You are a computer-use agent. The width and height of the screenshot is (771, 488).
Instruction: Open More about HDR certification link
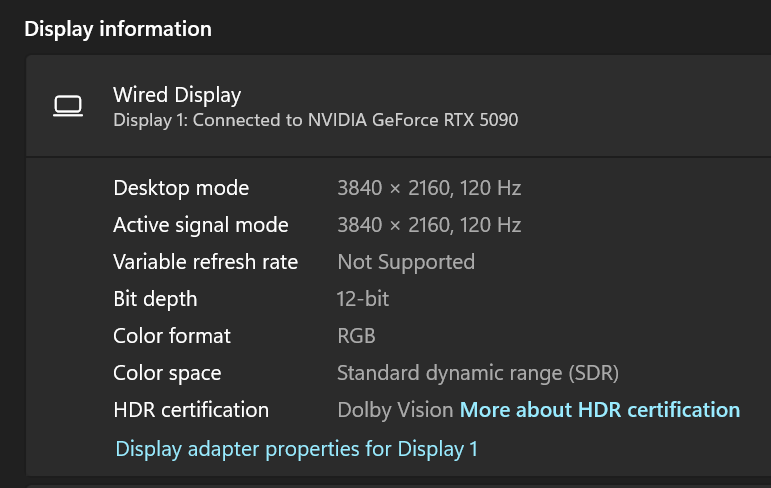click(599, 410)
